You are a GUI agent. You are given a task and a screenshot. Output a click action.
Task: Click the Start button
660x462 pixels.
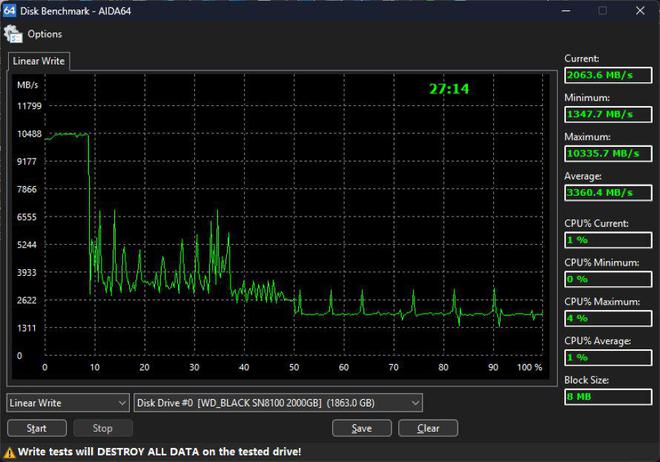(37, 428)
